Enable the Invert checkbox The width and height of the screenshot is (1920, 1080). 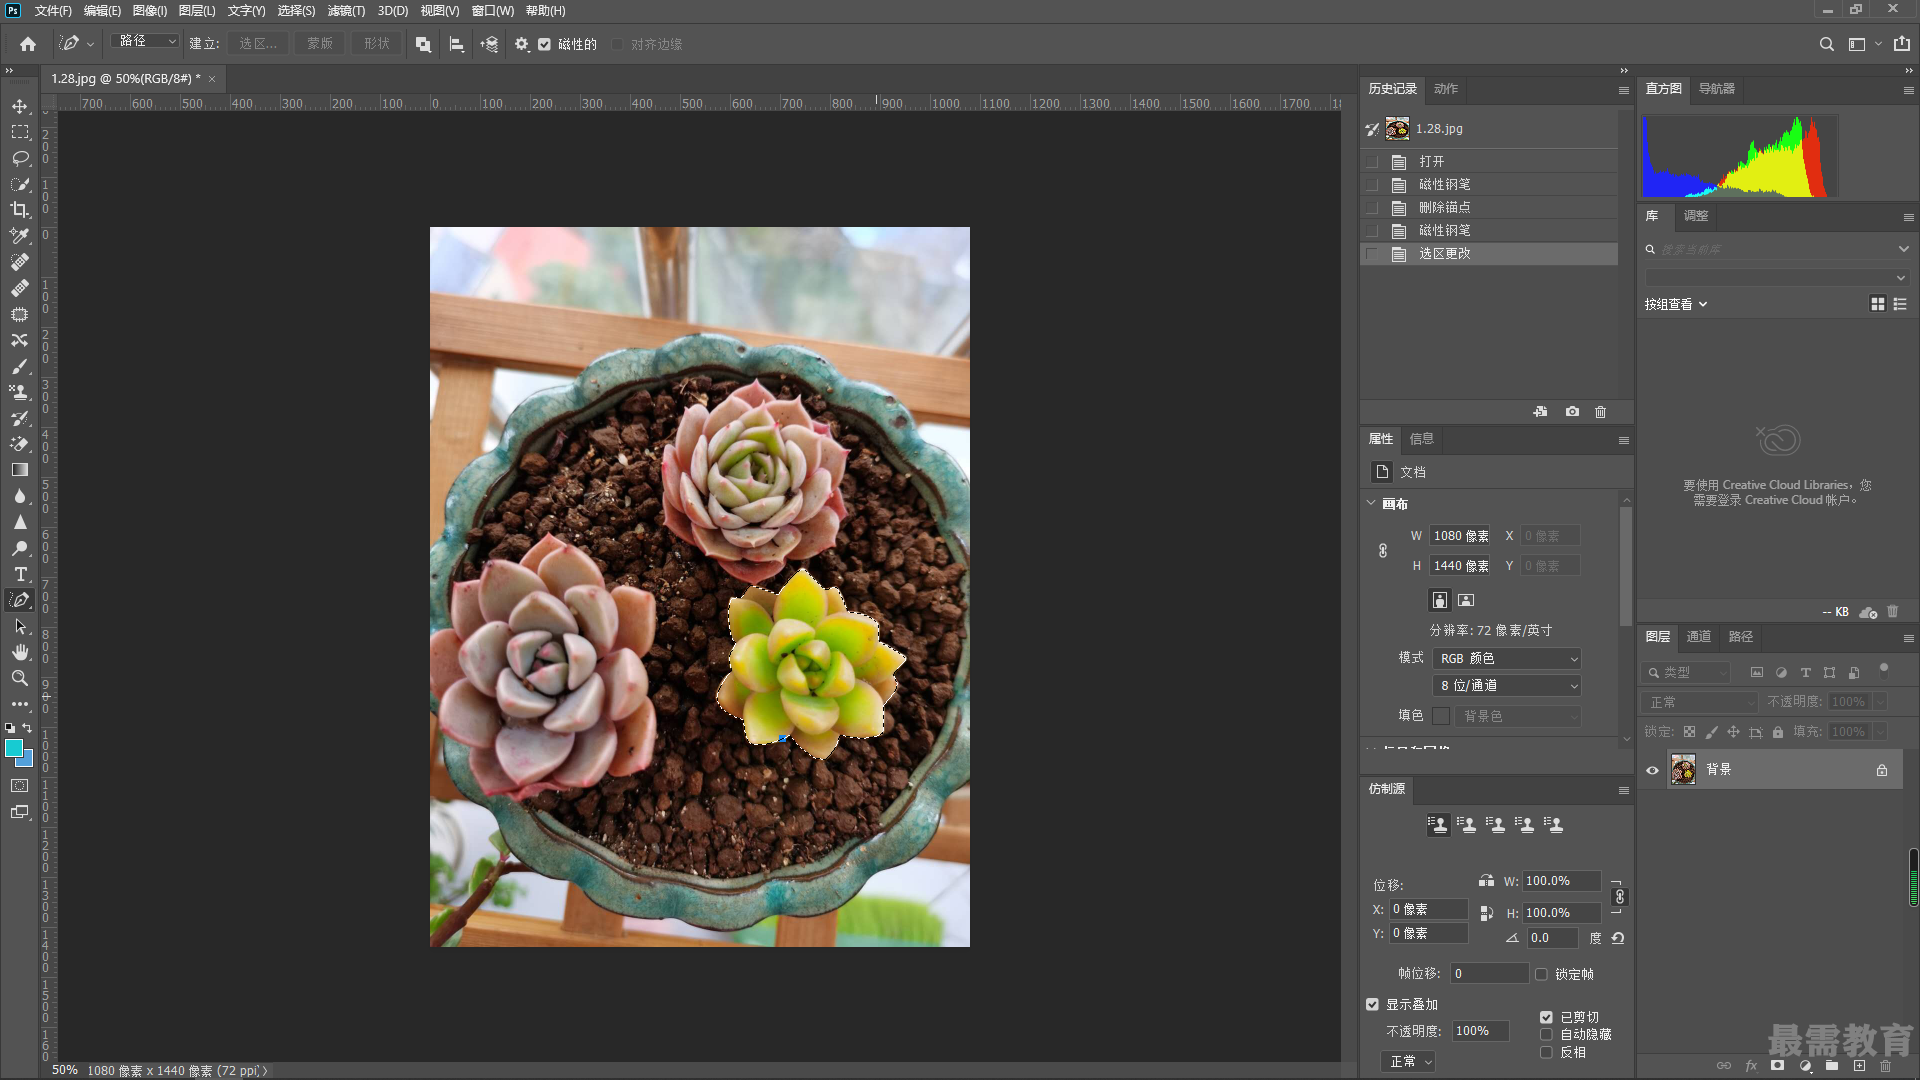click(x=1546, y=1053)
